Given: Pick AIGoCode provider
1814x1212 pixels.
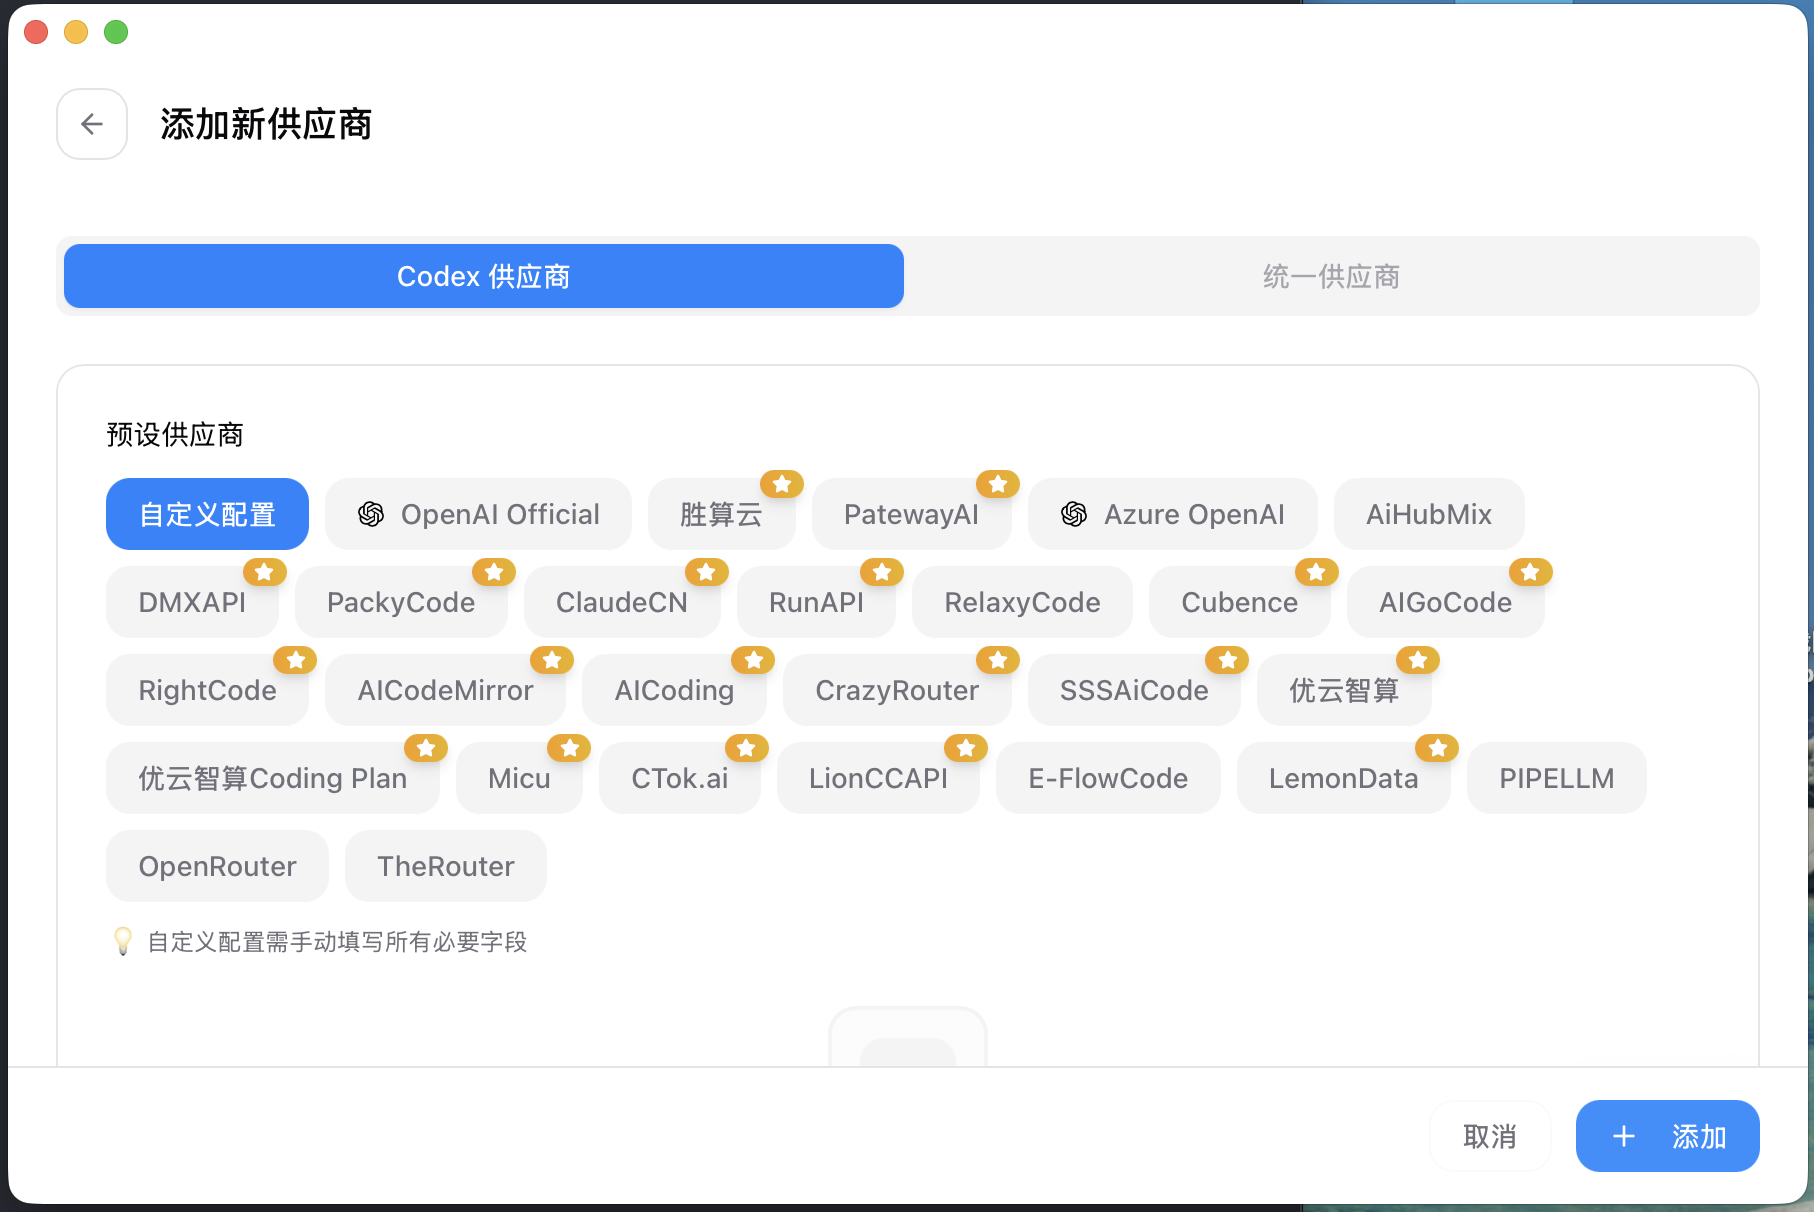Looking at the screenshot, I should pos(1446,602).
